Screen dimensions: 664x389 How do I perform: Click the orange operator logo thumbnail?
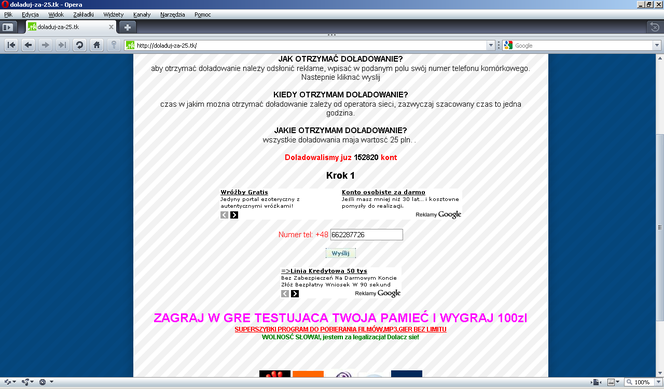(x=308, y=374)
